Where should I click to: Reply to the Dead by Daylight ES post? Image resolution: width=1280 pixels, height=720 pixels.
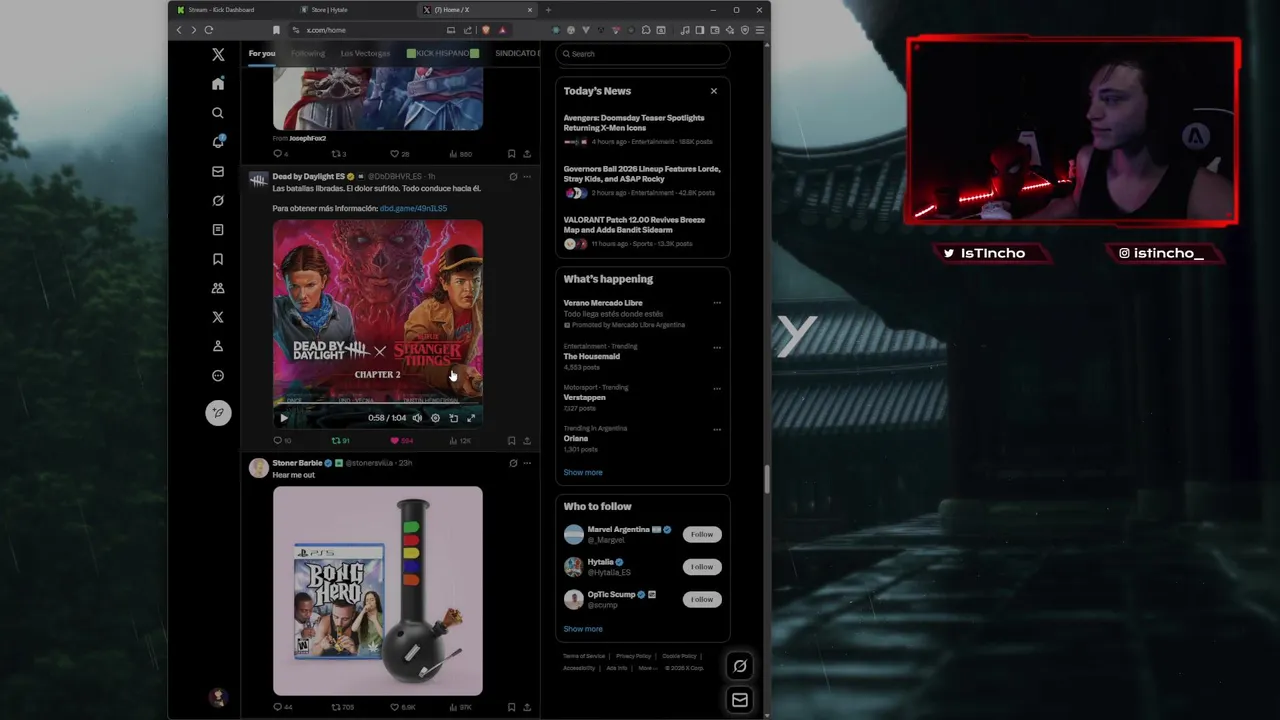click(282, 440)
